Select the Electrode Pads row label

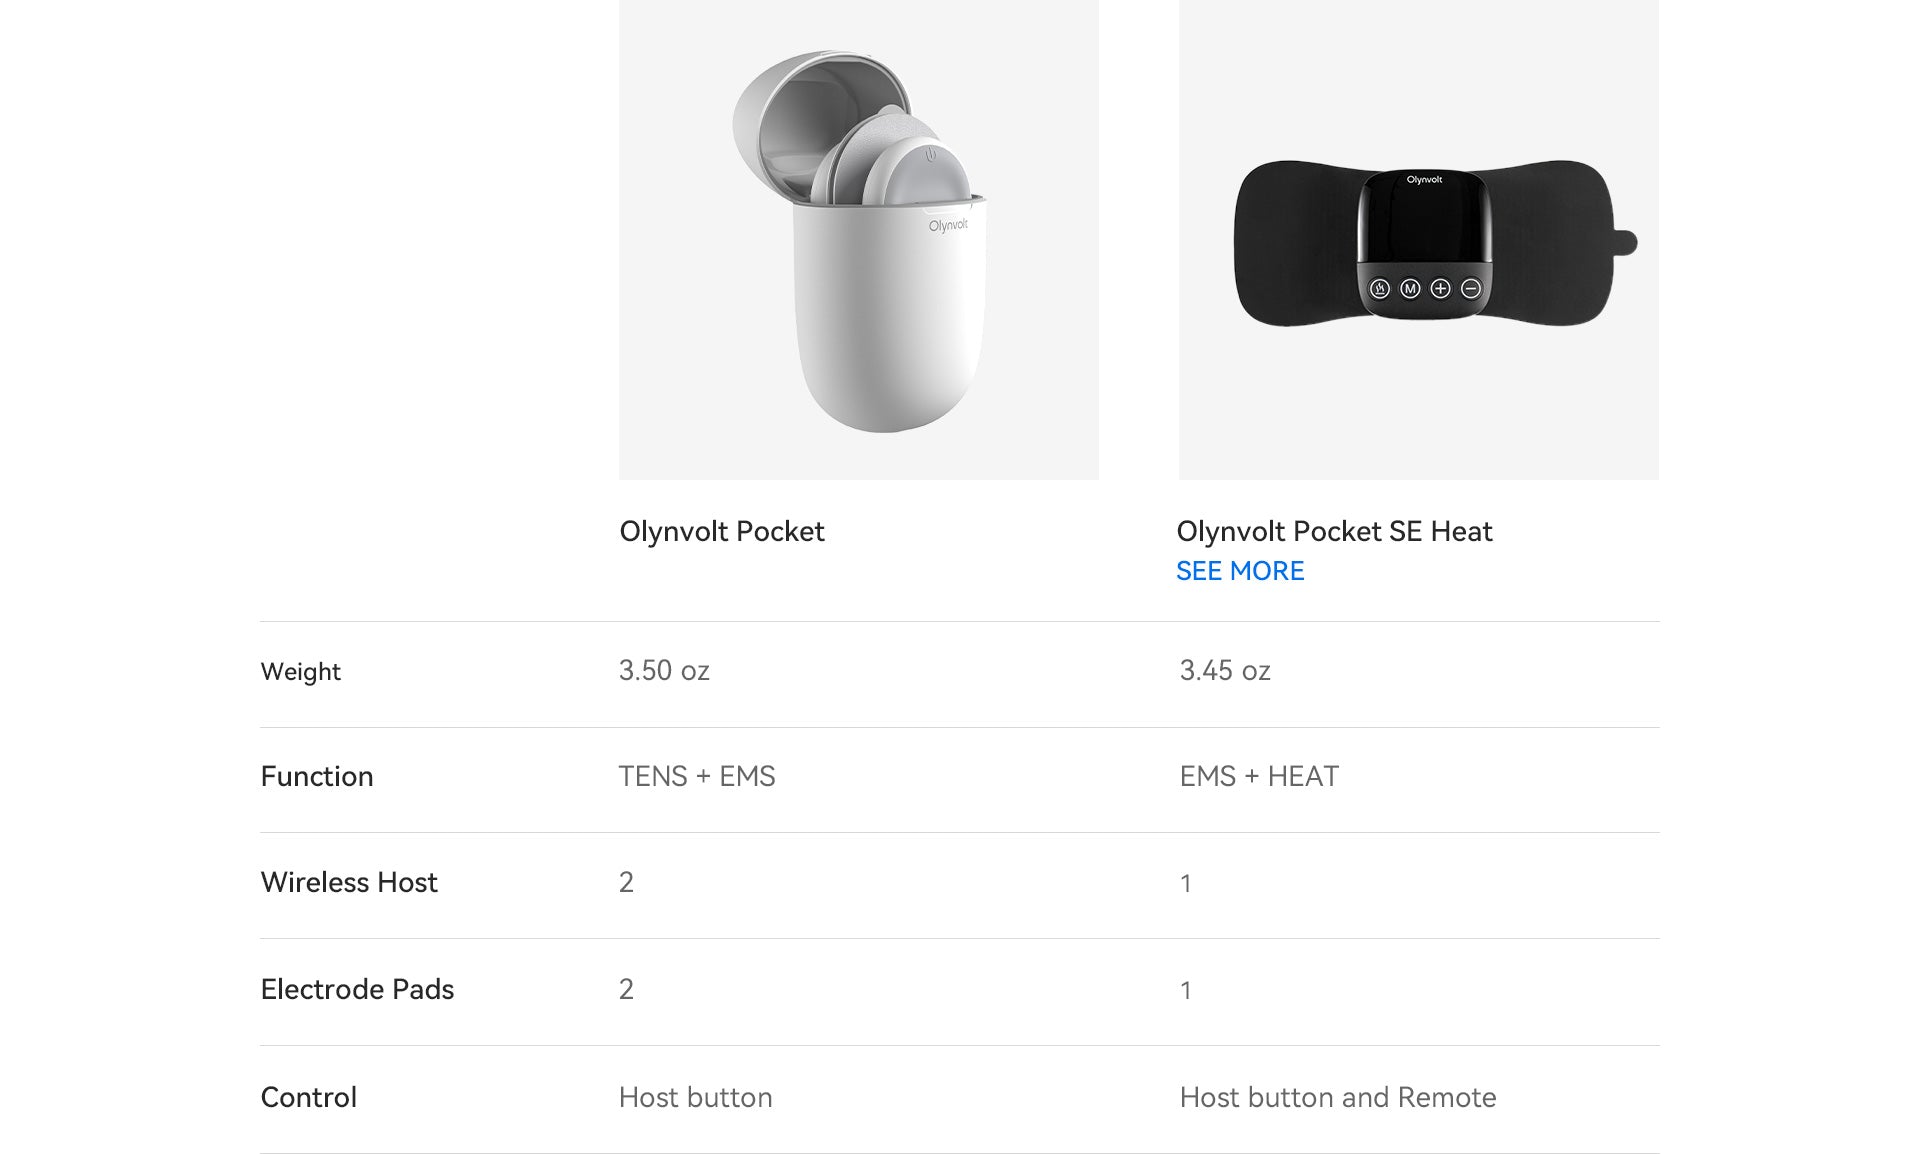(357, 989)
